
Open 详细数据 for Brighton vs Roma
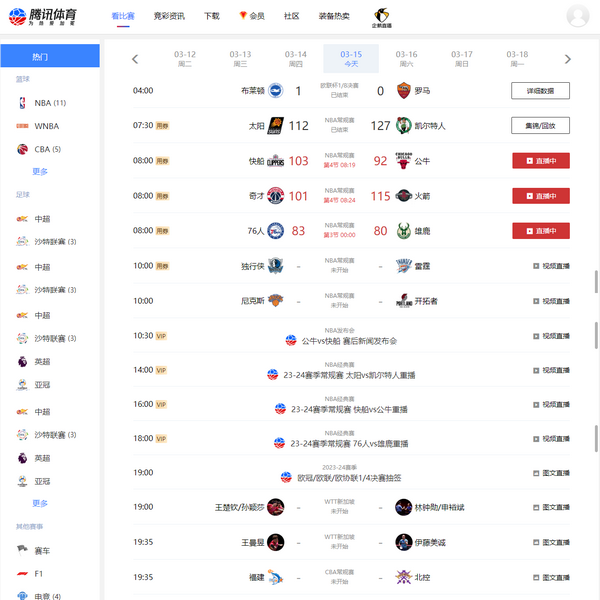540,91
